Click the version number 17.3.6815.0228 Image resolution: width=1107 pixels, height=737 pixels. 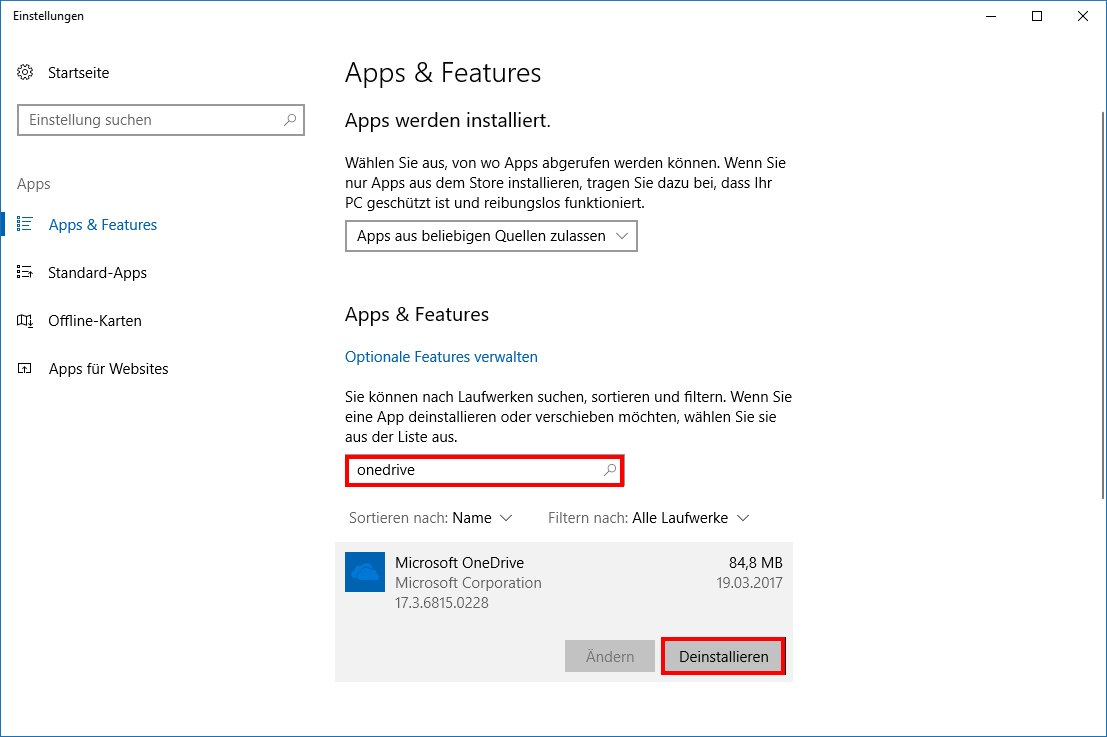click(x=442, y=603)
